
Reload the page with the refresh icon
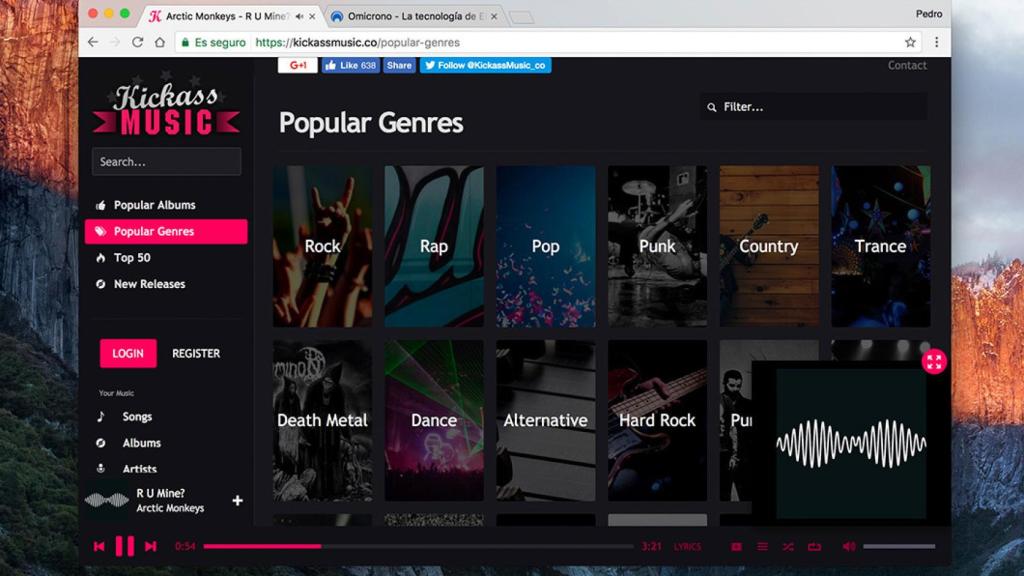pos(135,42)
